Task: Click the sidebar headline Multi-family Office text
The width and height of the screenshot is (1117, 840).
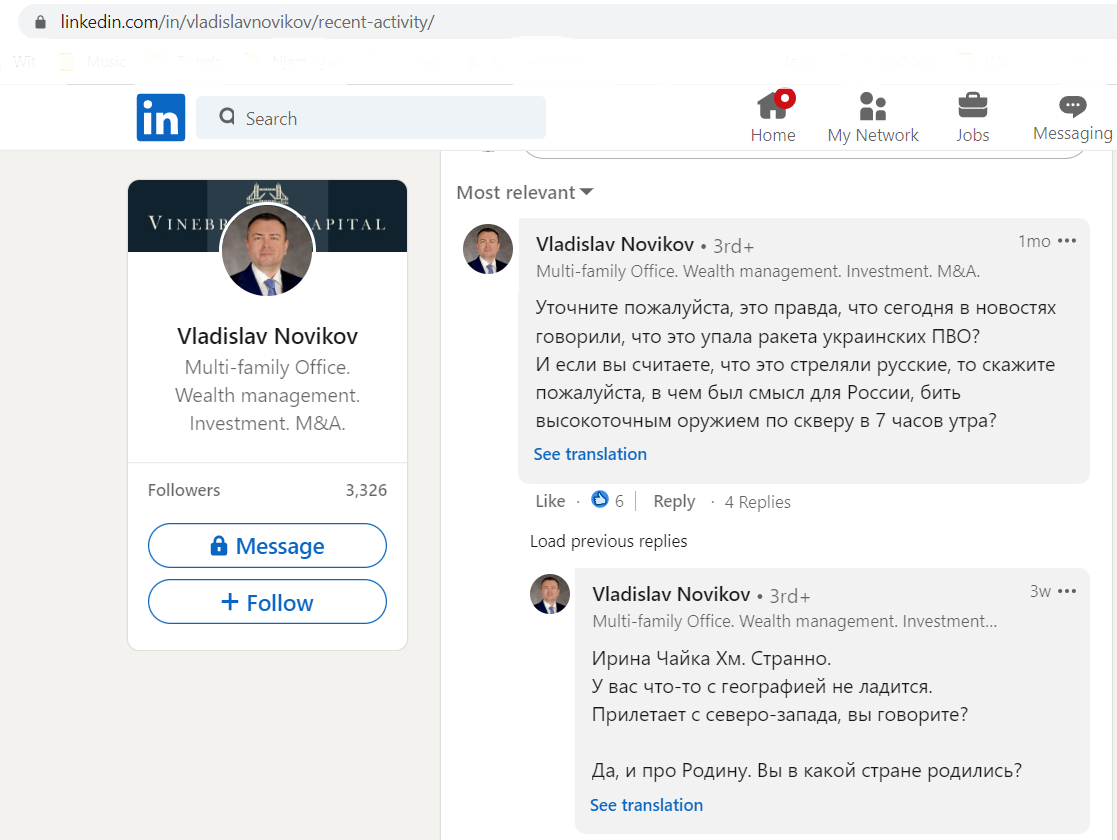Action: [x=267, y=395]
